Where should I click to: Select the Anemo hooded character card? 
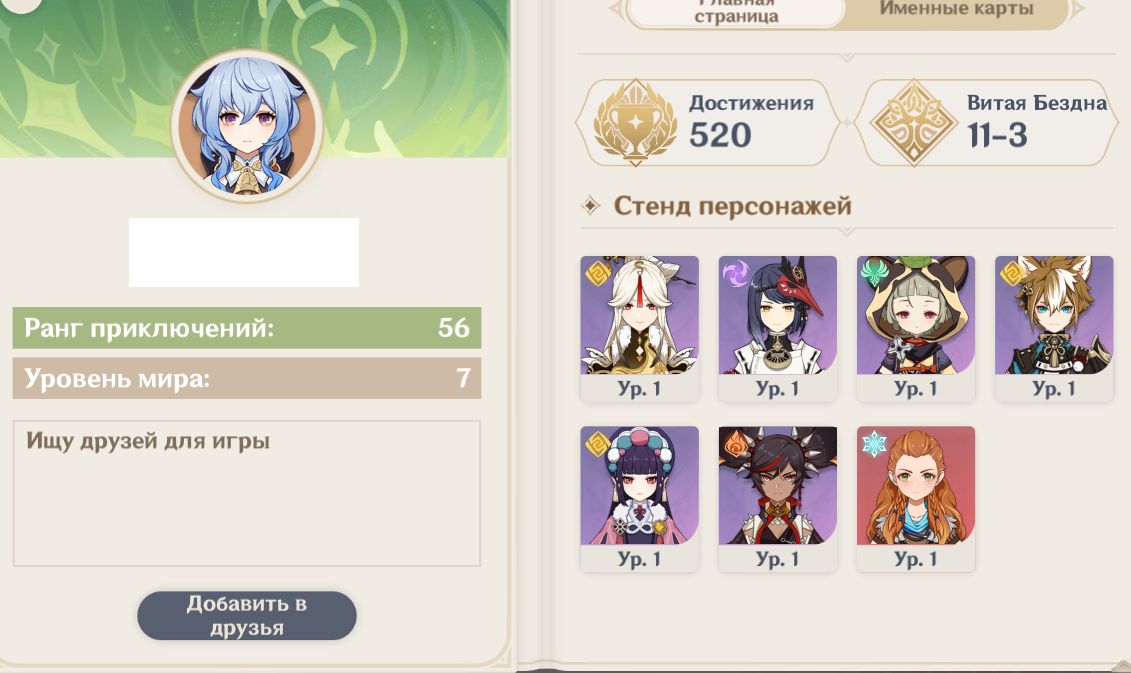pyautogui.click(x=916, y=328)
